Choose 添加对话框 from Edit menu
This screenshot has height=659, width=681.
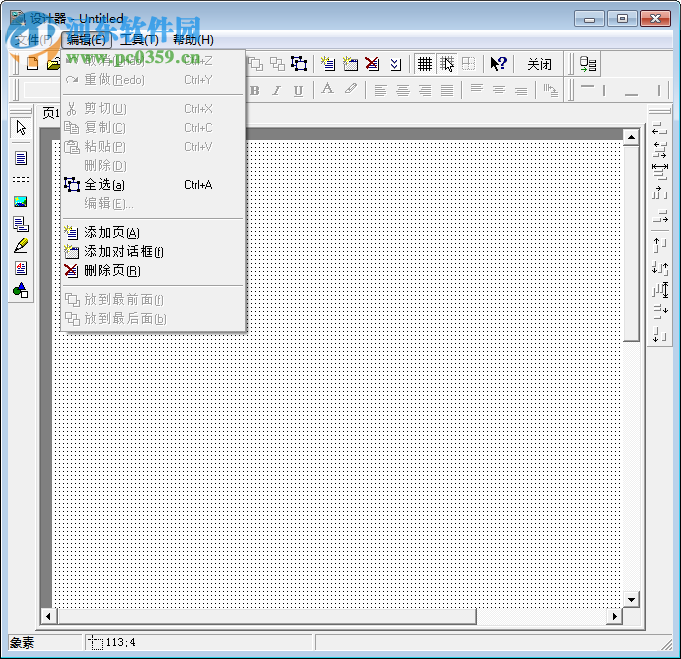coord(153,252)
